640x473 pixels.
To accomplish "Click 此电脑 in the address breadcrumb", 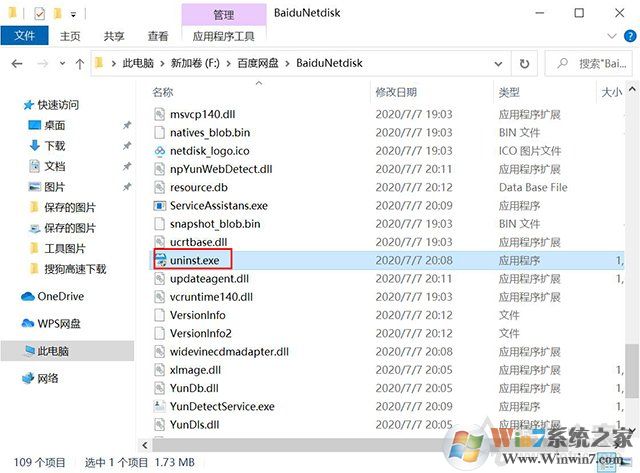I will click(x=138, y=63).
